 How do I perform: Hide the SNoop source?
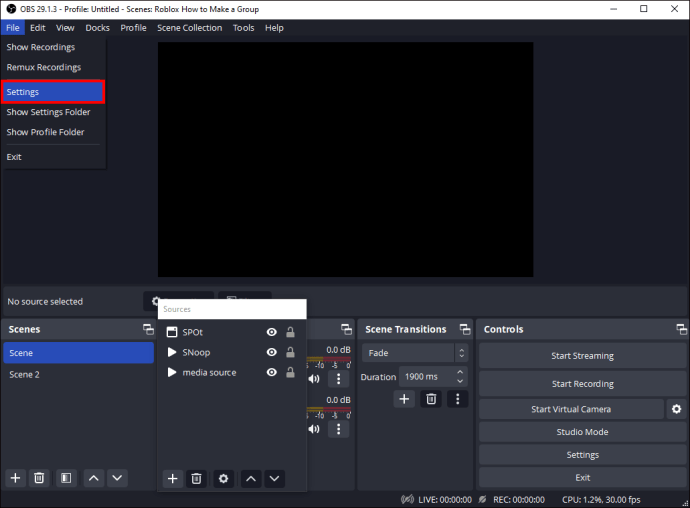272,352
